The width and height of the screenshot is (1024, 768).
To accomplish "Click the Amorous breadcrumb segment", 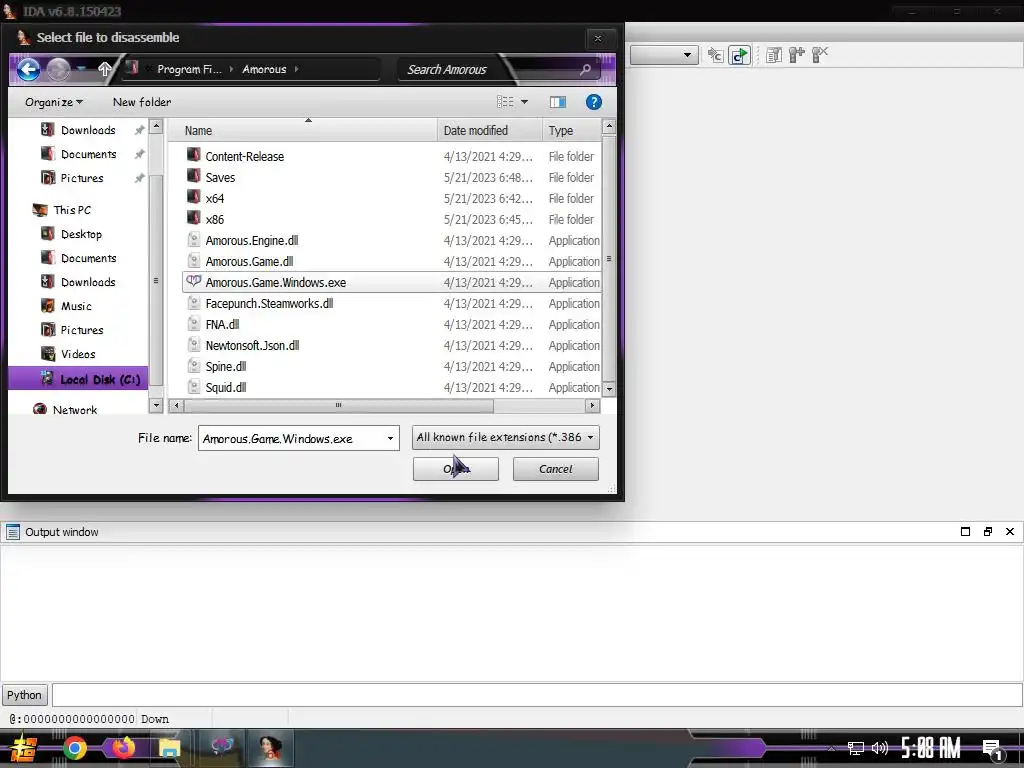I will point(264,69).
